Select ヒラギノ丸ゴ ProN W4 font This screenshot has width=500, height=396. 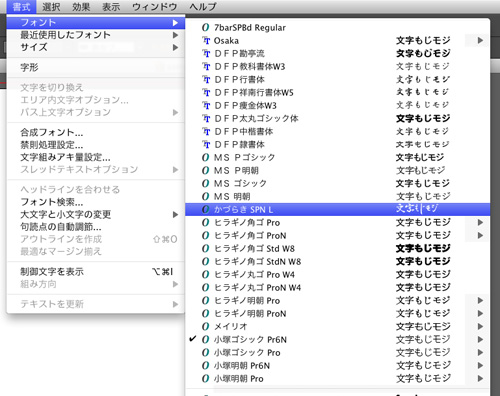(337, 287)
